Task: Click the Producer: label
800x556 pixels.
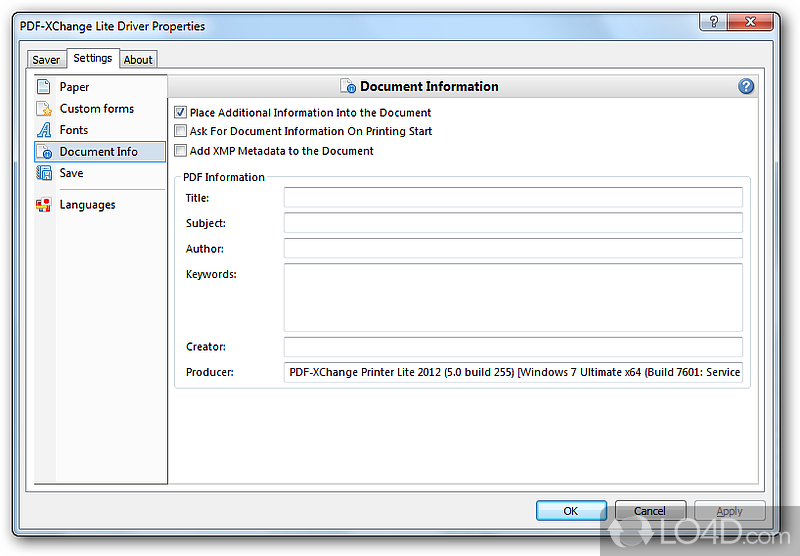Action: point(210,372)
